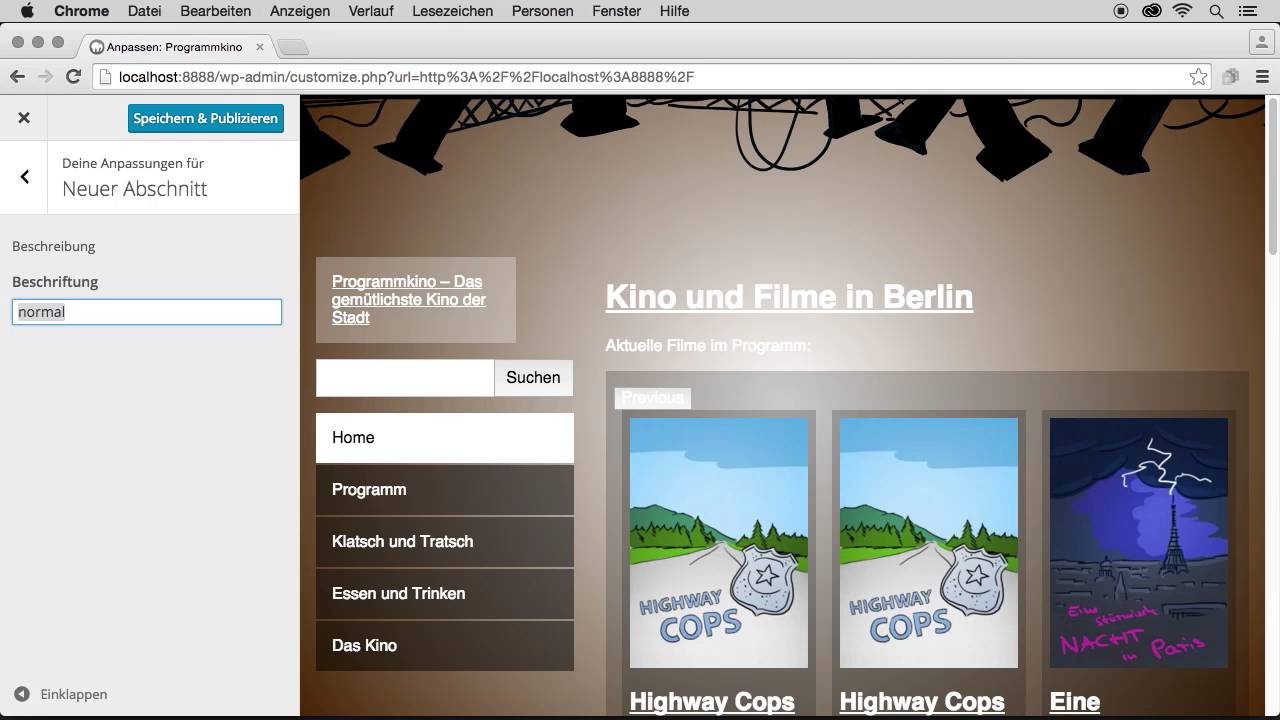Click Spotlight search icon in menu bar
Image resolution: width=1280 pixels, height=720 pixels.
tap(1216, 11)
